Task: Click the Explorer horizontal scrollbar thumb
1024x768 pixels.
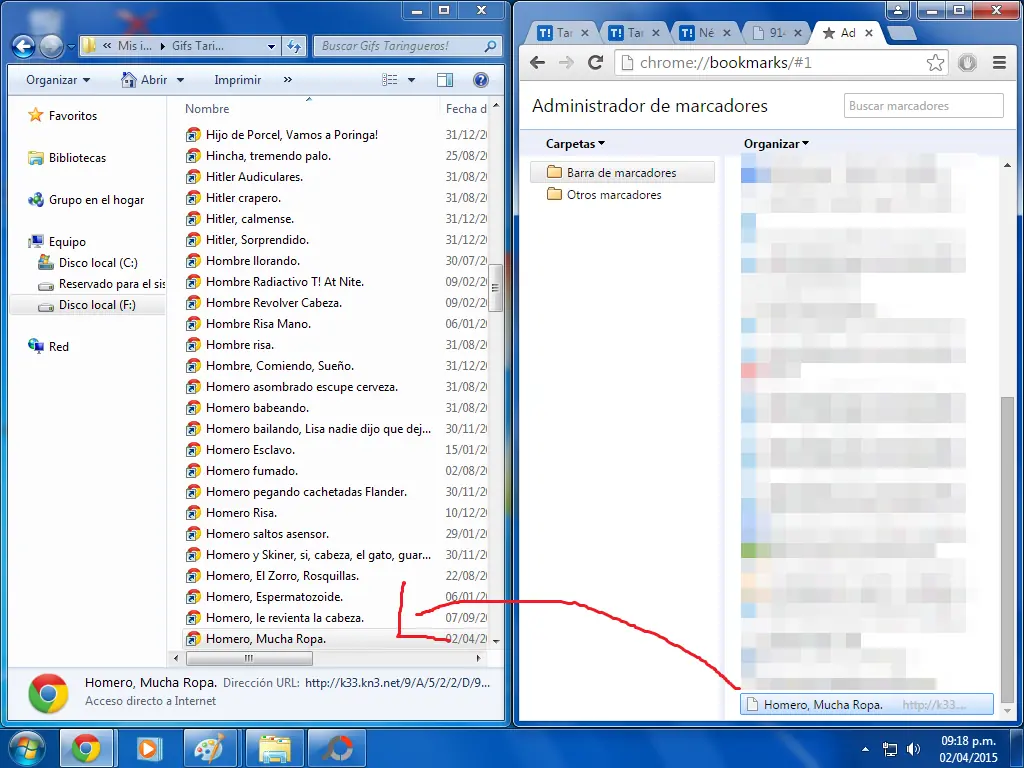Action: (x=248, y=658)
